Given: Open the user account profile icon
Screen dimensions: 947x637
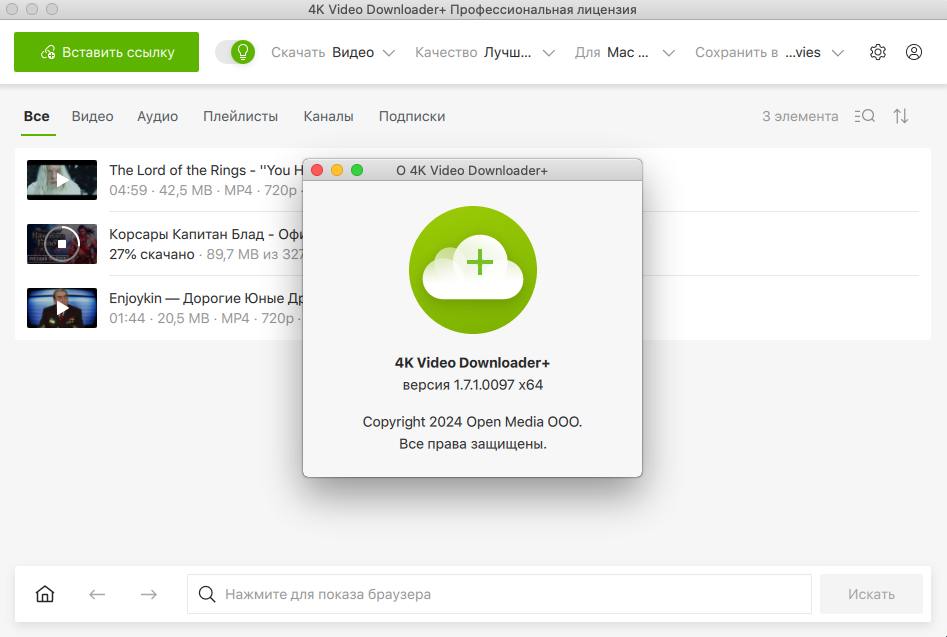Looking at the screenshot, I should tap(914, 52).
